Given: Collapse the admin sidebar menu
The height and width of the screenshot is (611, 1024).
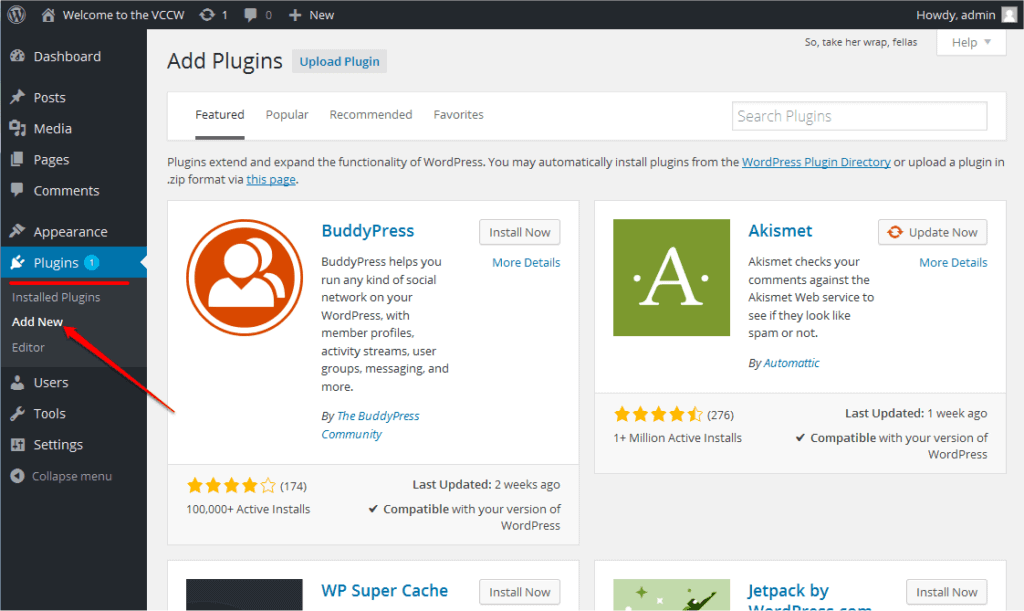Looking at the screenshot, I should coord(20,476).
